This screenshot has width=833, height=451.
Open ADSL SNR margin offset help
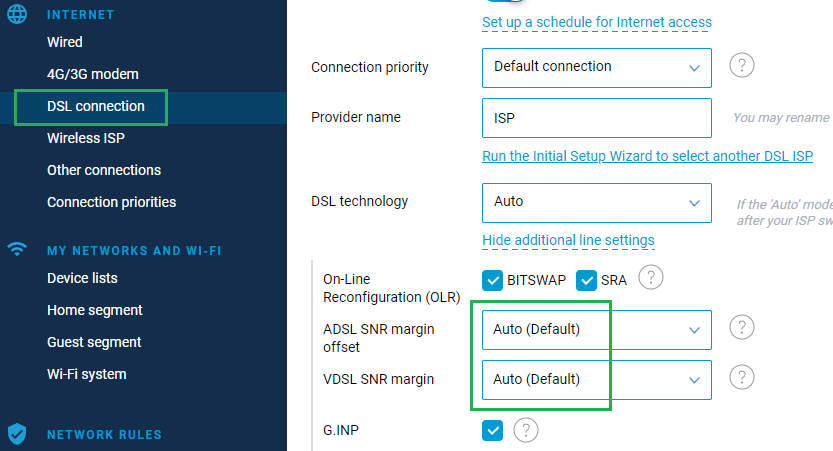(741, 327)
